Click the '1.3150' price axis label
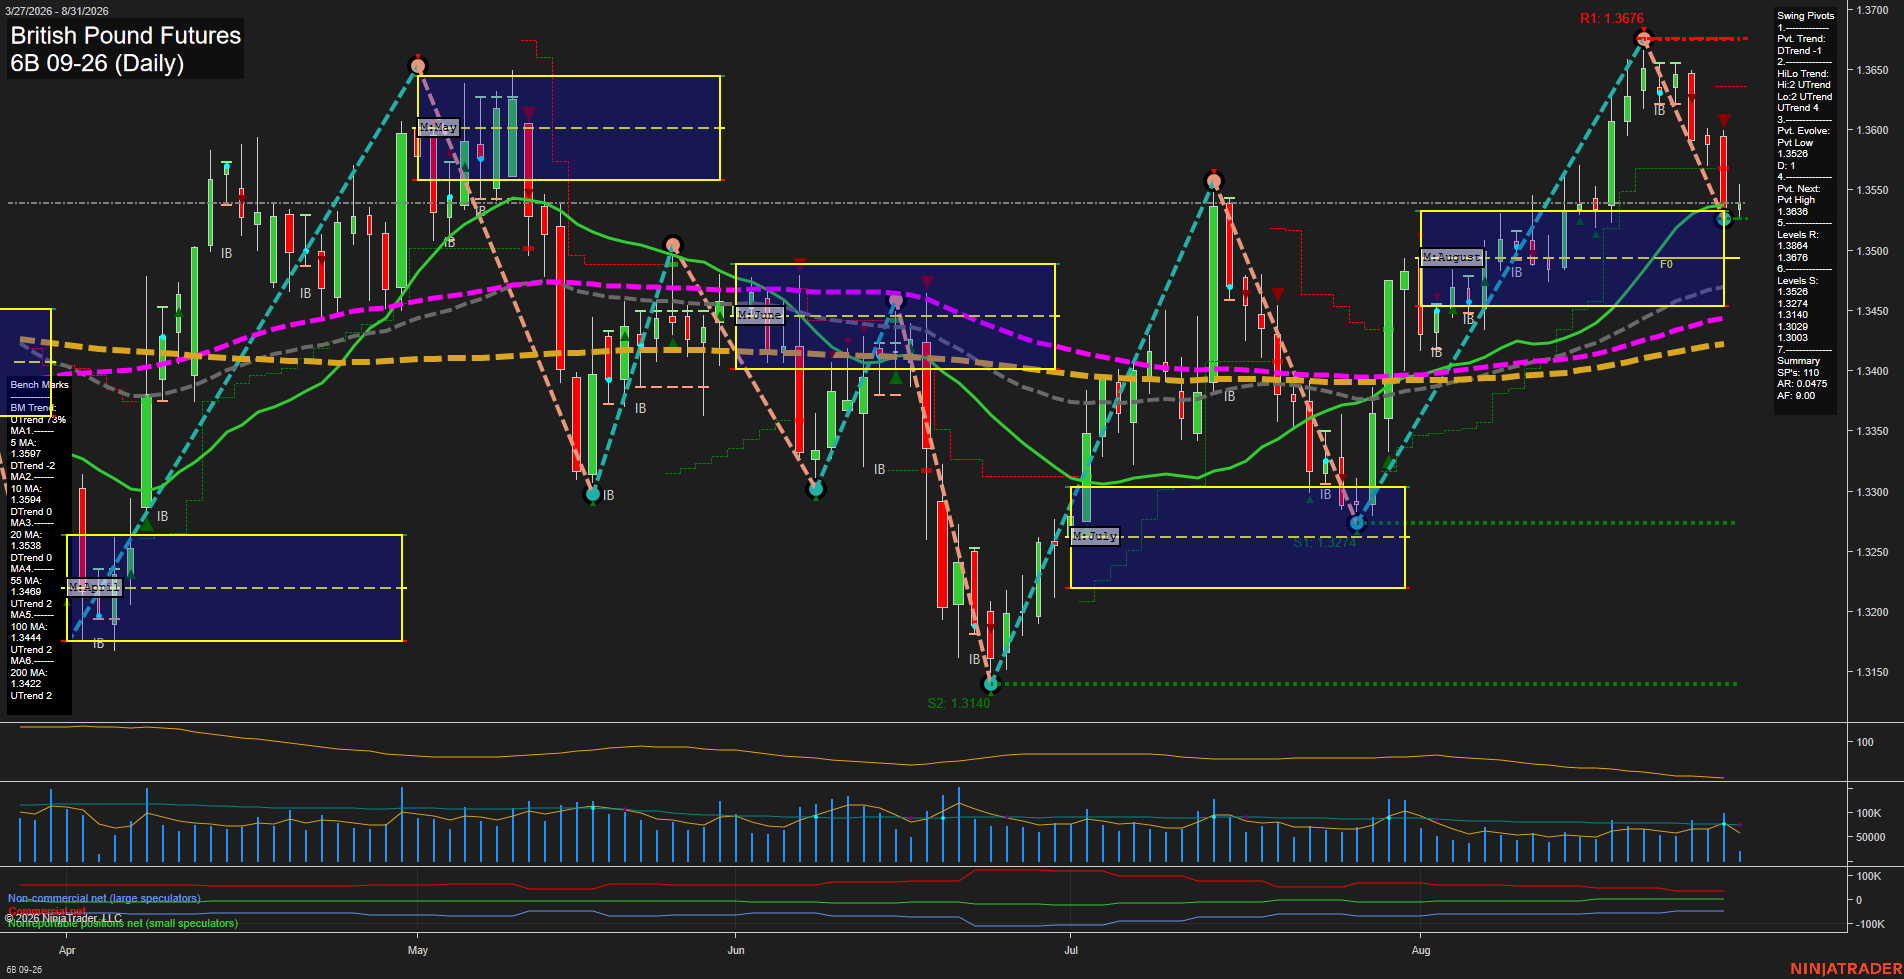This screenshot has height=979, width=1904. [1872, 672]
